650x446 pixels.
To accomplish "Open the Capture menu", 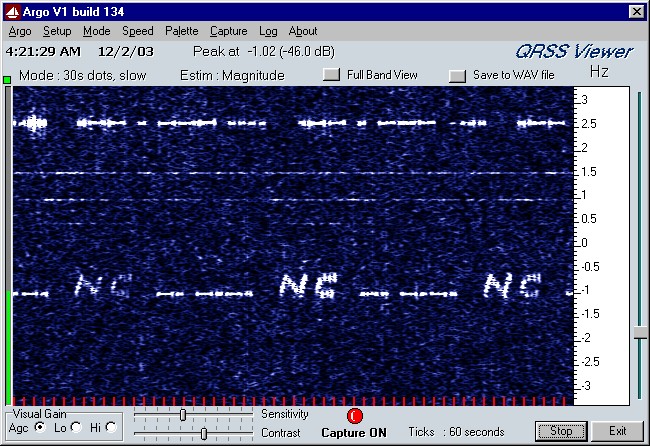I will pyautogui.click(x=228, y=31).
